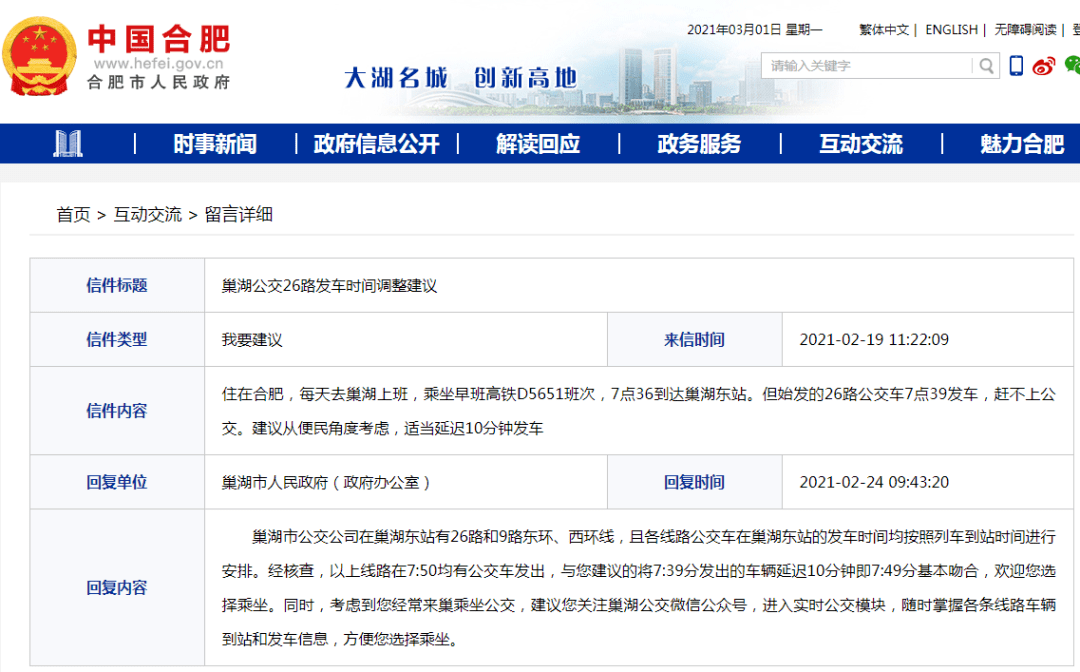Open the Weibo icon link
This screenshot has height=672, width=1080.
coord(1044,65)
